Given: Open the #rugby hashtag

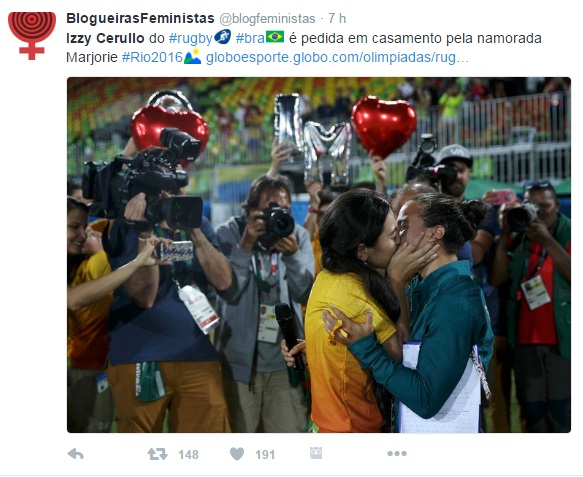Looking at the screenshot, I should tap(190, 38).
